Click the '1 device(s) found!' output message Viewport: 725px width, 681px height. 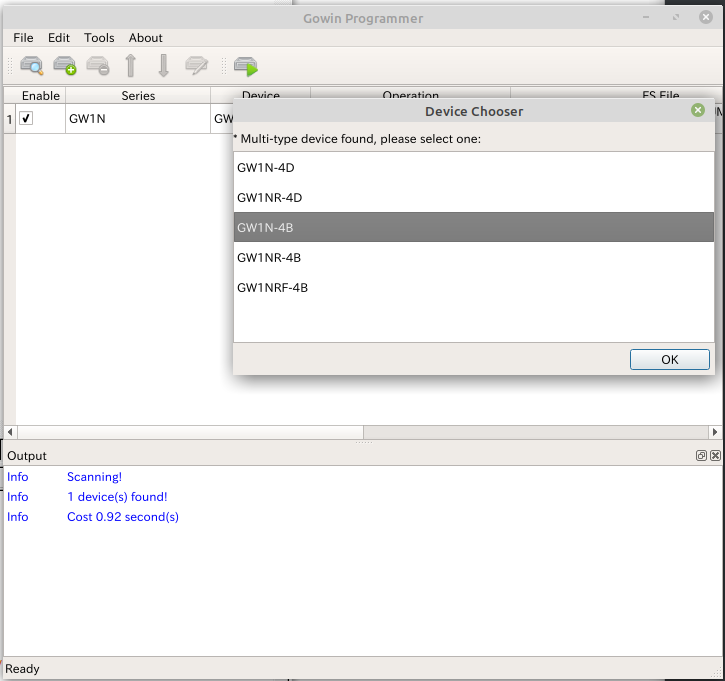point(117,497)
